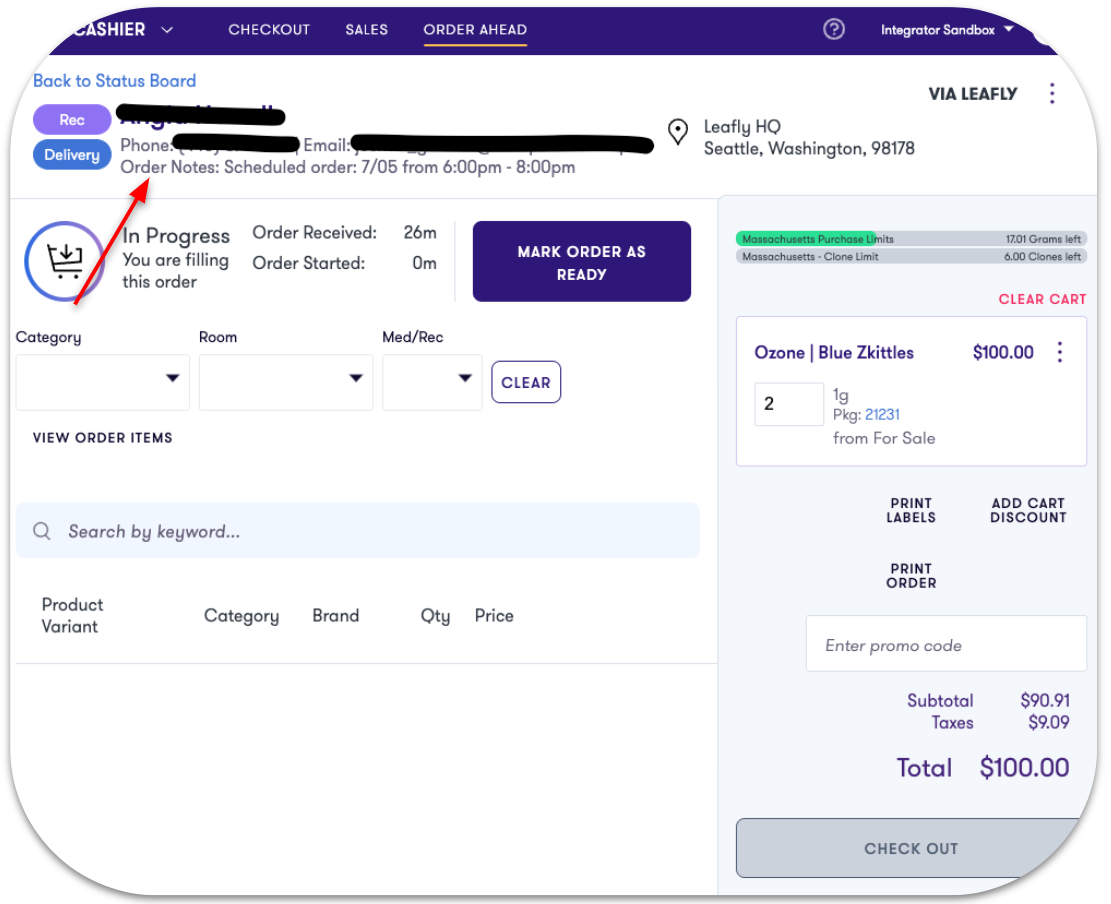Click the Qty column header
The image size is (1111, 904).
click(x=435, y=616)
